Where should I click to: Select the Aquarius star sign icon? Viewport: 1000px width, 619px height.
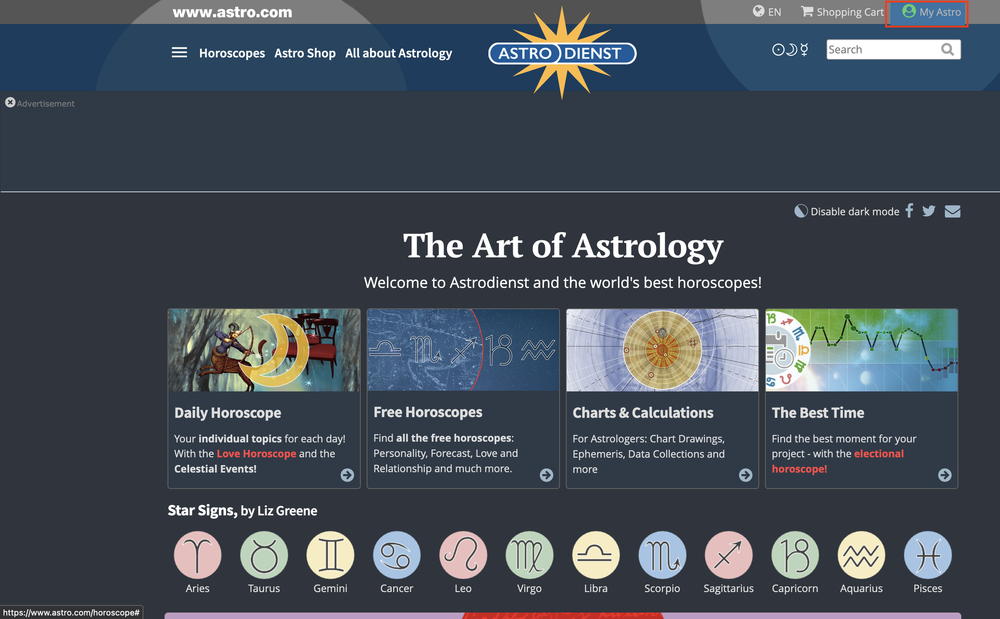pos(861,555)
